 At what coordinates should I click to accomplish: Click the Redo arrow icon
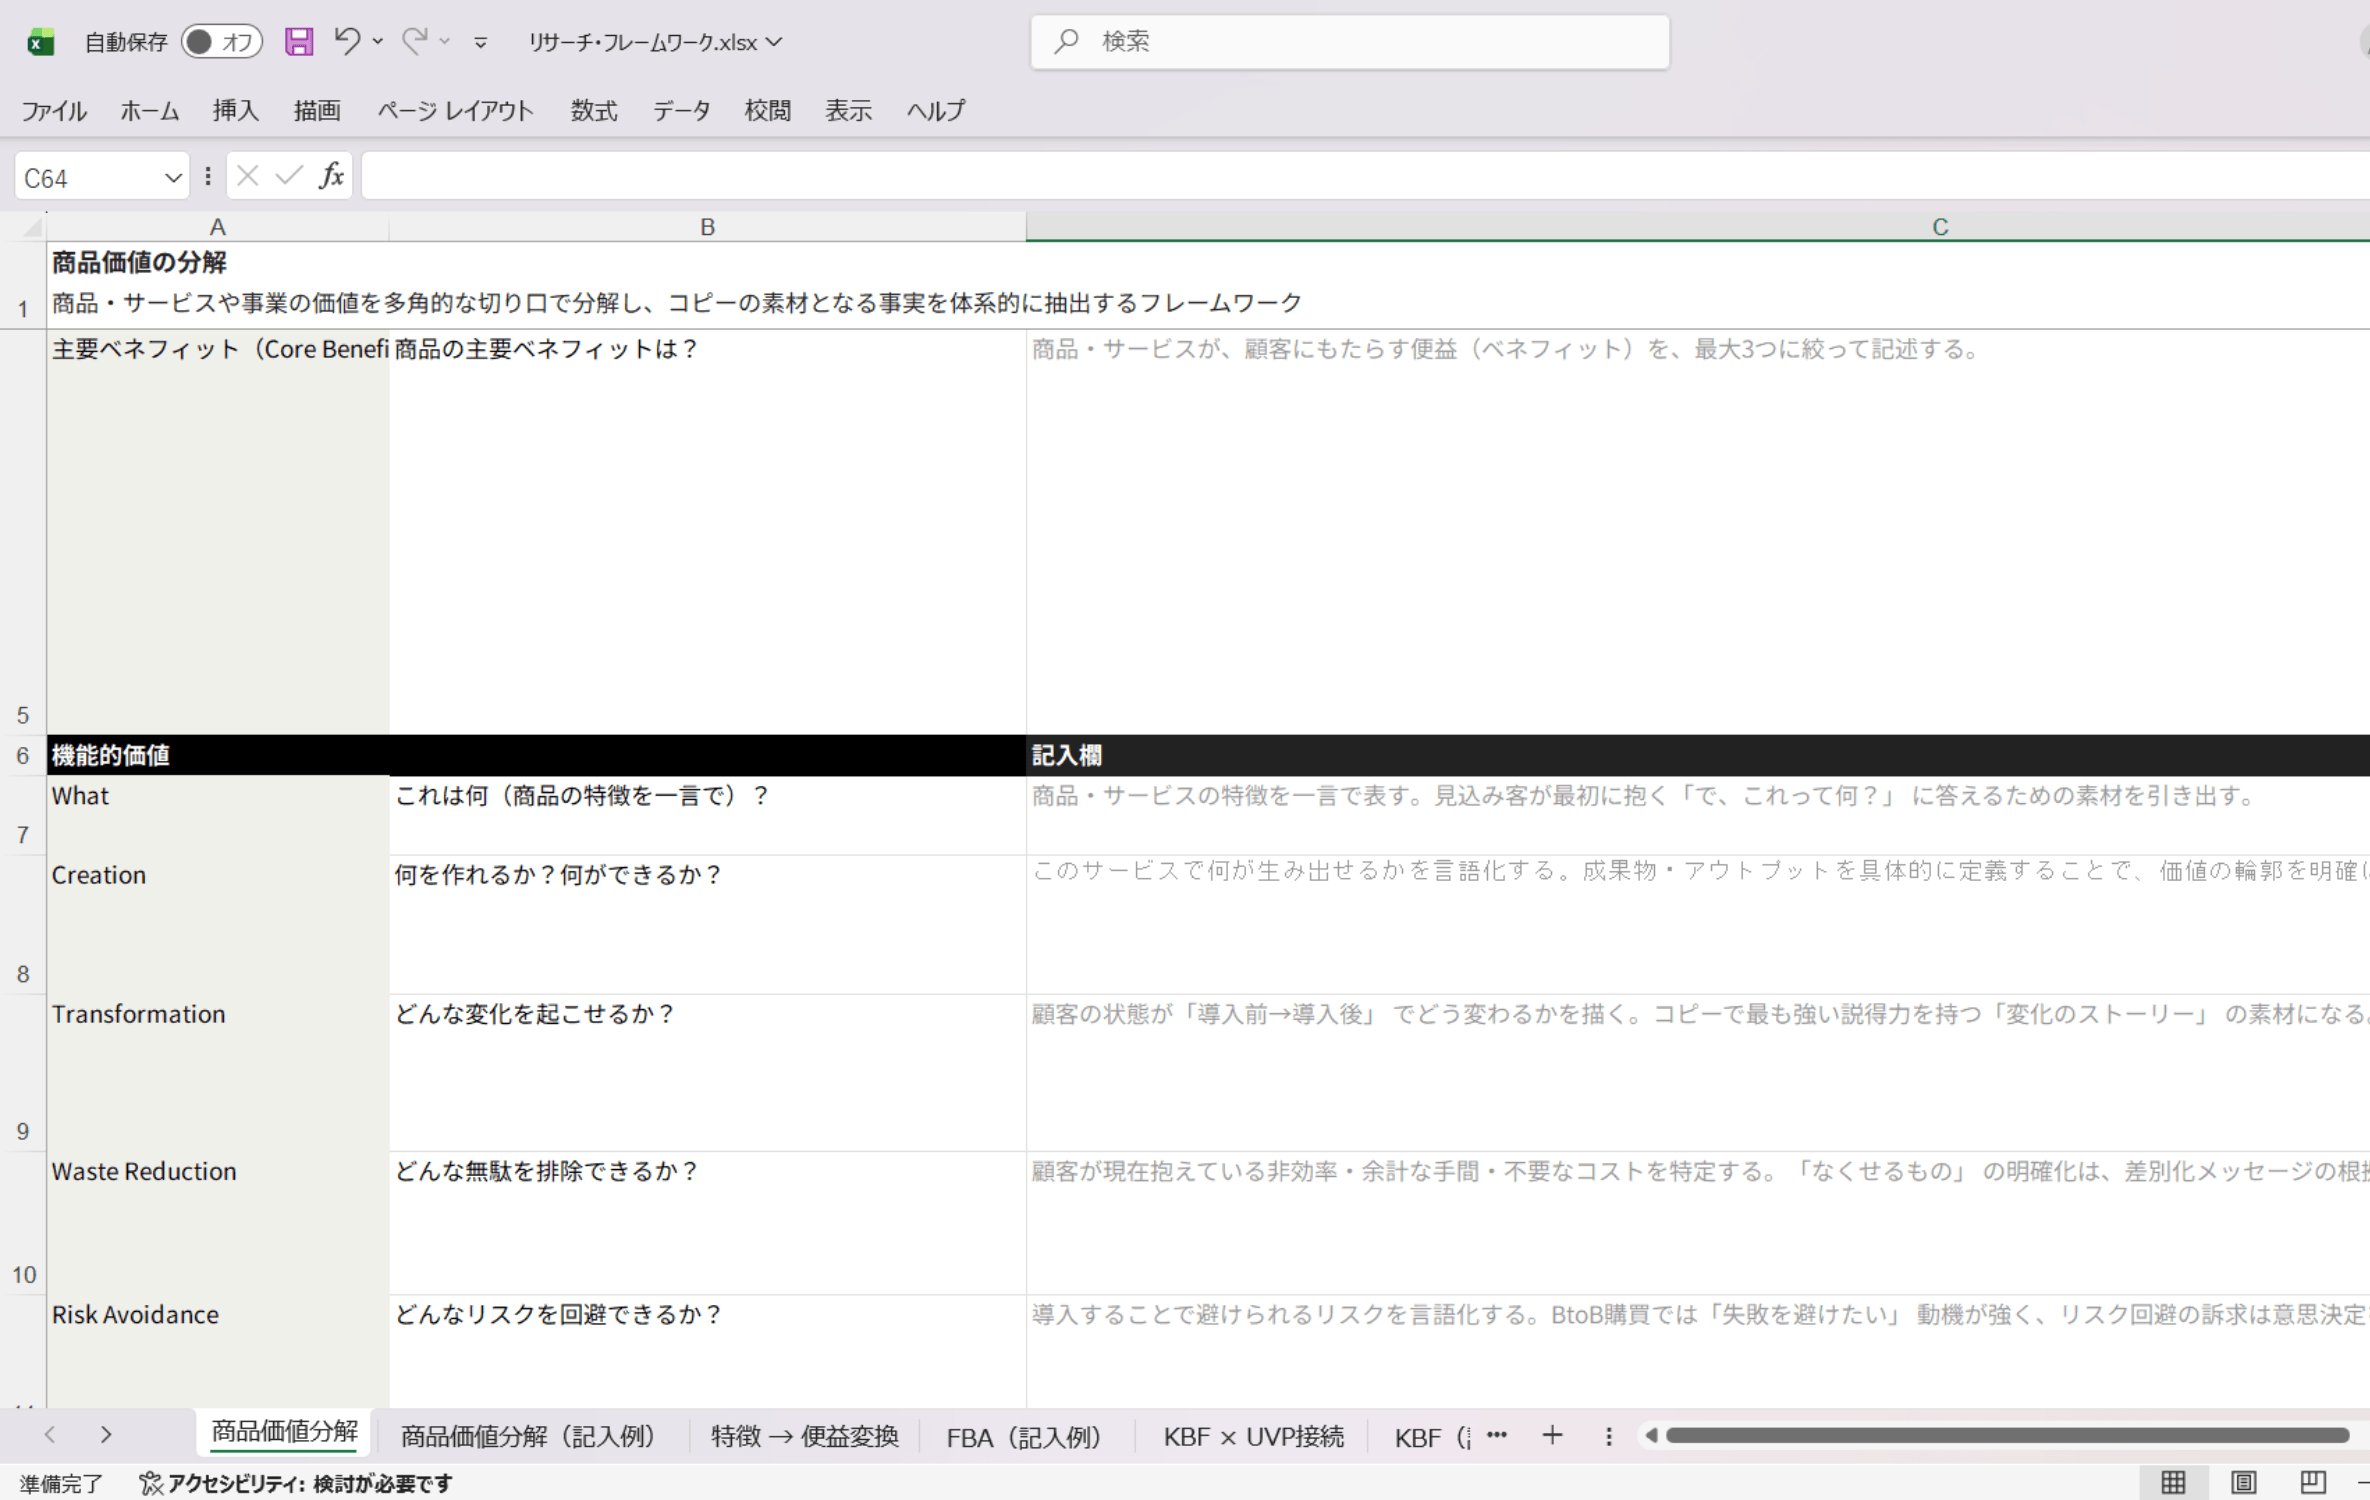[x=414, y=41]
